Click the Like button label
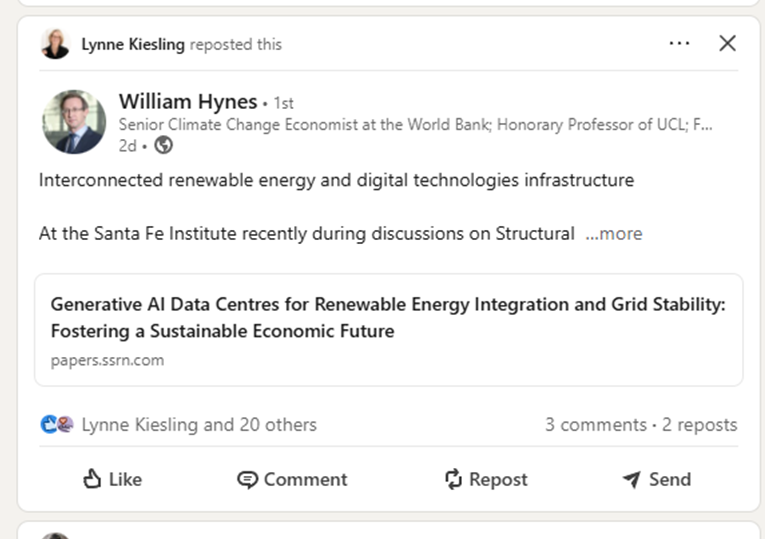The image size is (765, 539). (x=125, y=479)
